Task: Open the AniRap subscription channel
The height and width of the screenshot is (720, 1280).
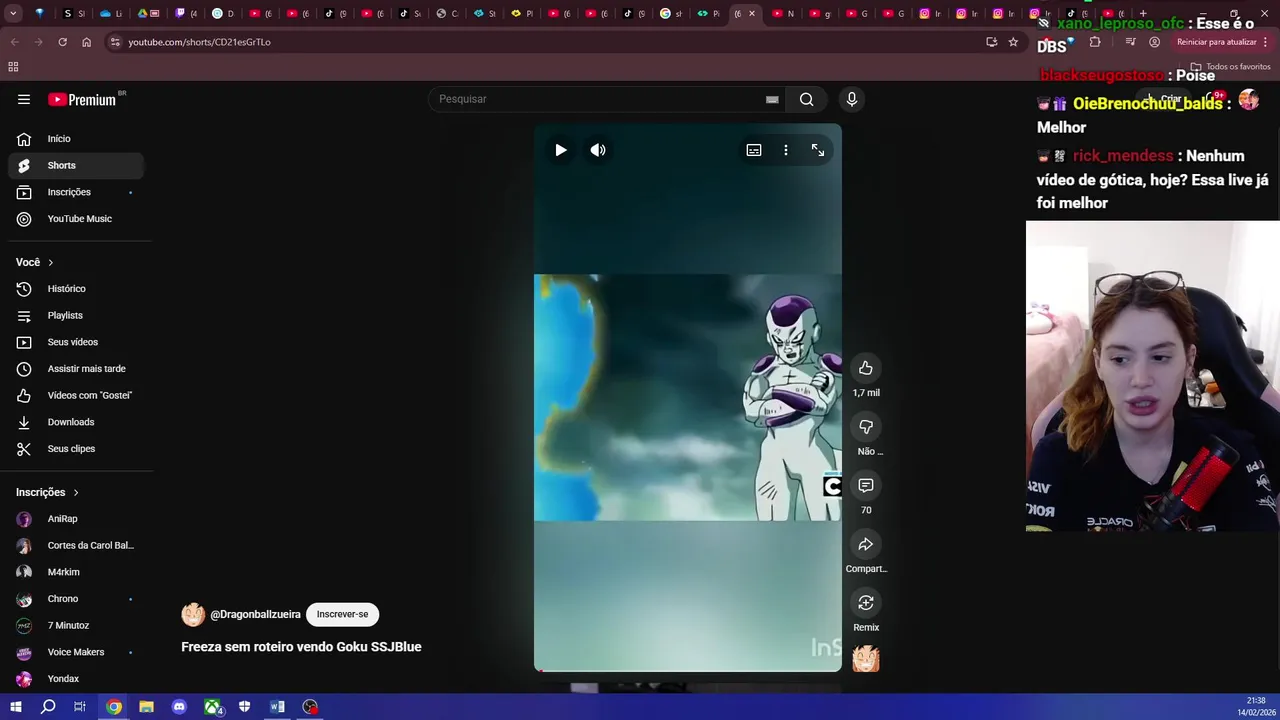Action: point(76,519)
